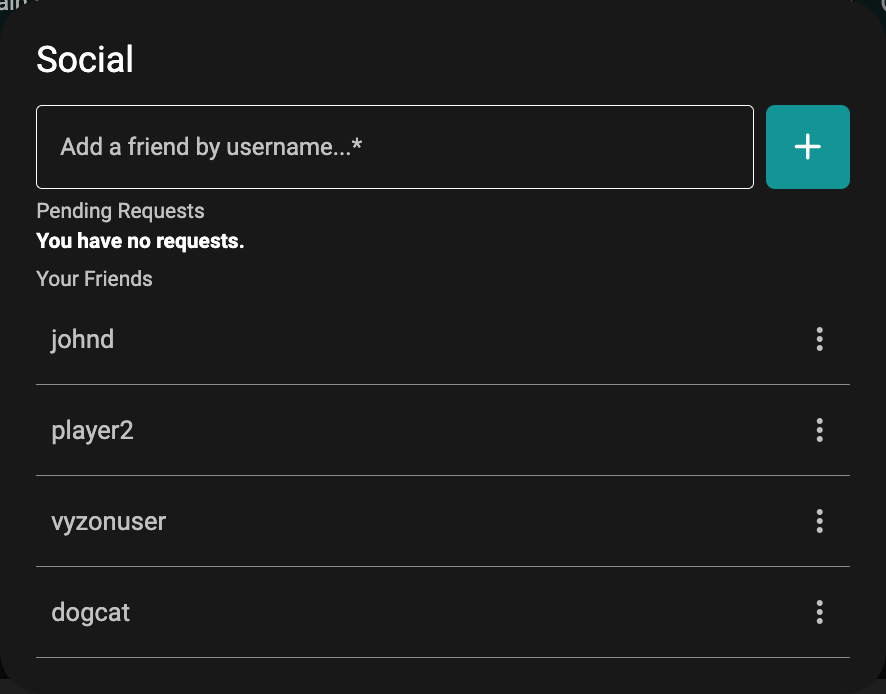Show more options for dogcat
The image size is (886, 694).
point(819,612)
